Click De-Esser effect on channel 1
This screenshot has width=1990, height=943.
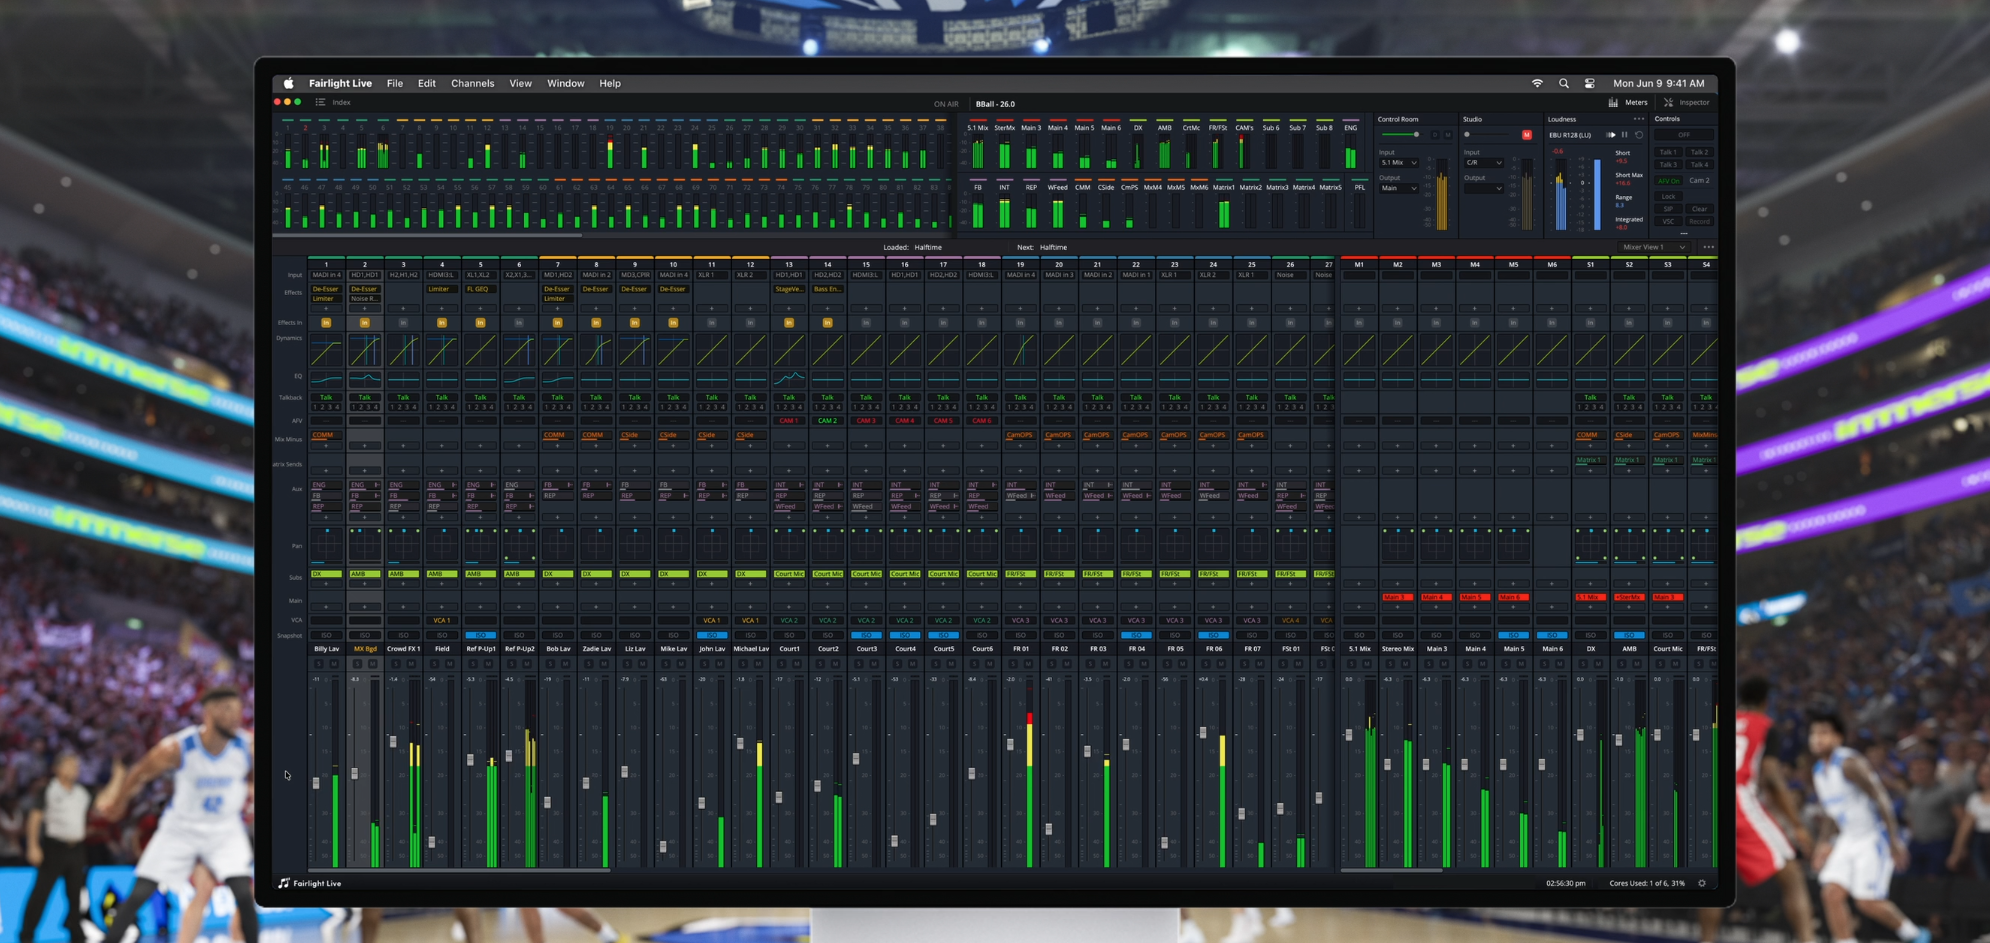[x=326, y=289]
